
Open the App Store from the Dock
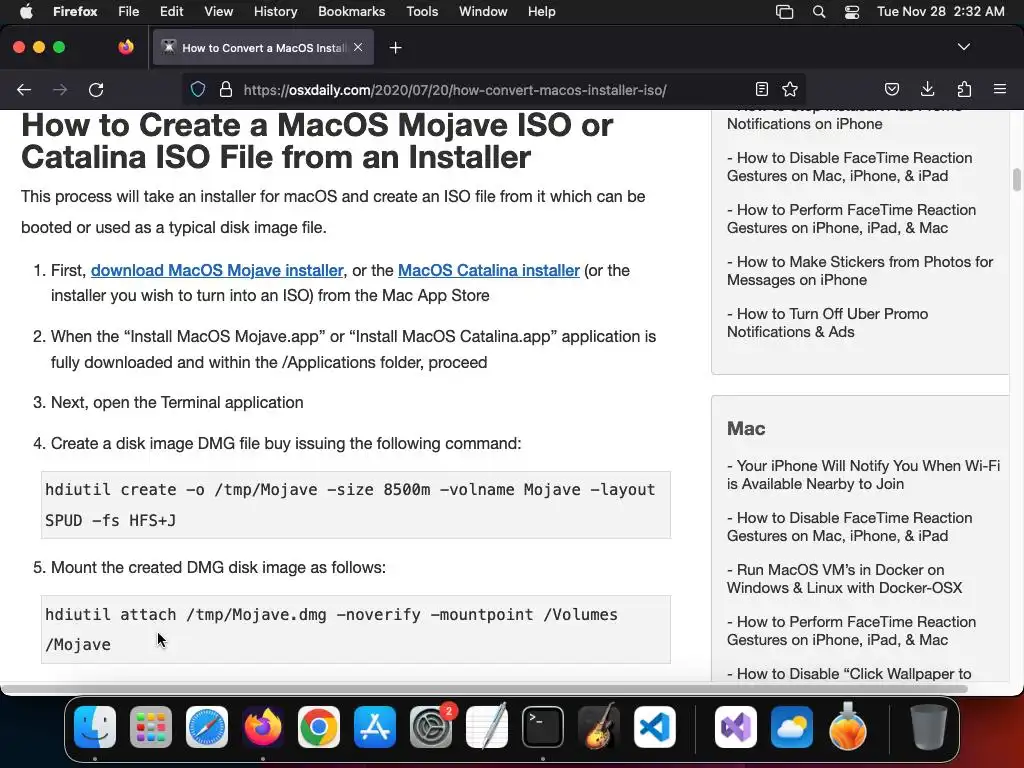coord(375,727)
